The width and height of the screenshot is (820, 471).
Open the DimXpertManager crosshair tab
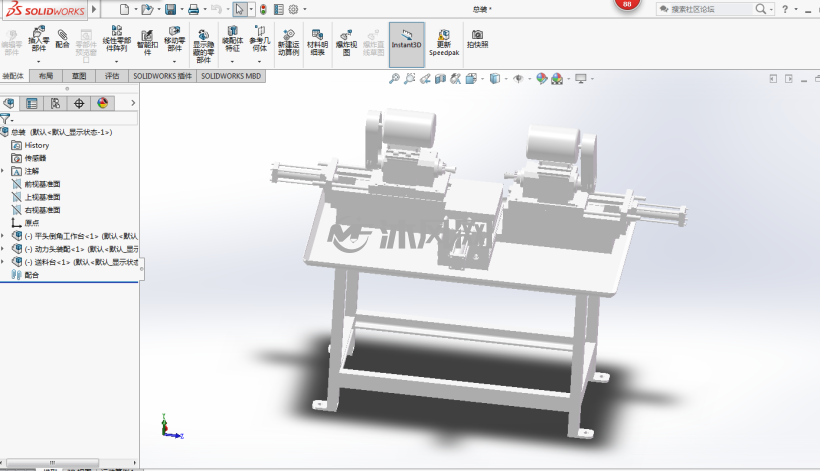pos(79,103)
